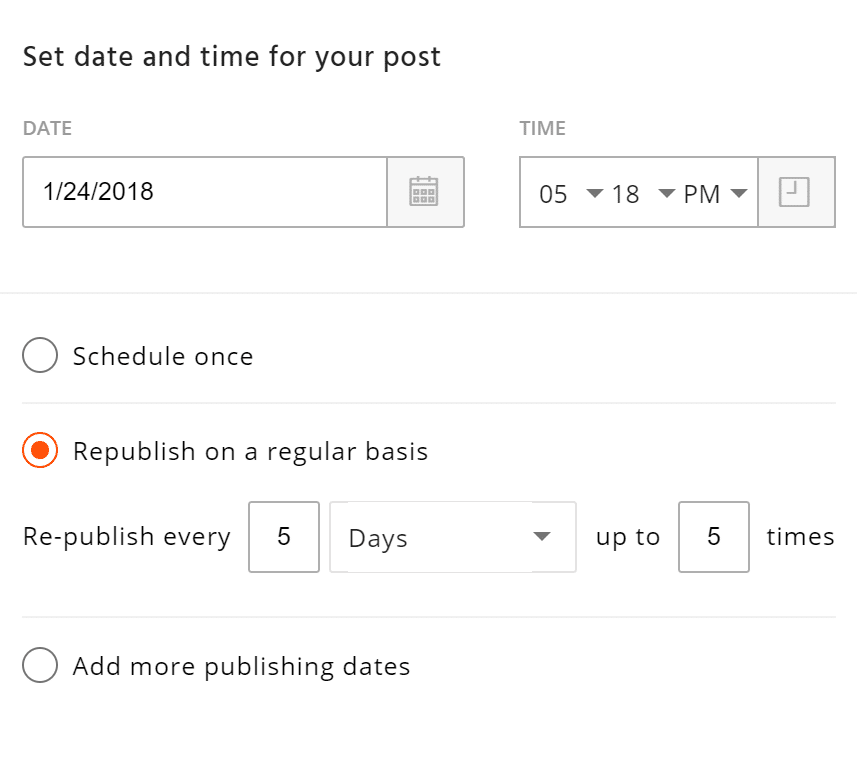Click the Republish on a regular basis label
Viewport: 857px width, 758px height.
point(250,451)
